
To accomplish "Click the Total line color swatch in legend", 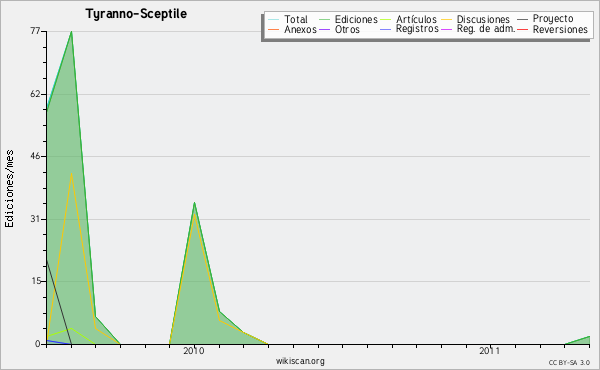I will click(x=274, y=19).
